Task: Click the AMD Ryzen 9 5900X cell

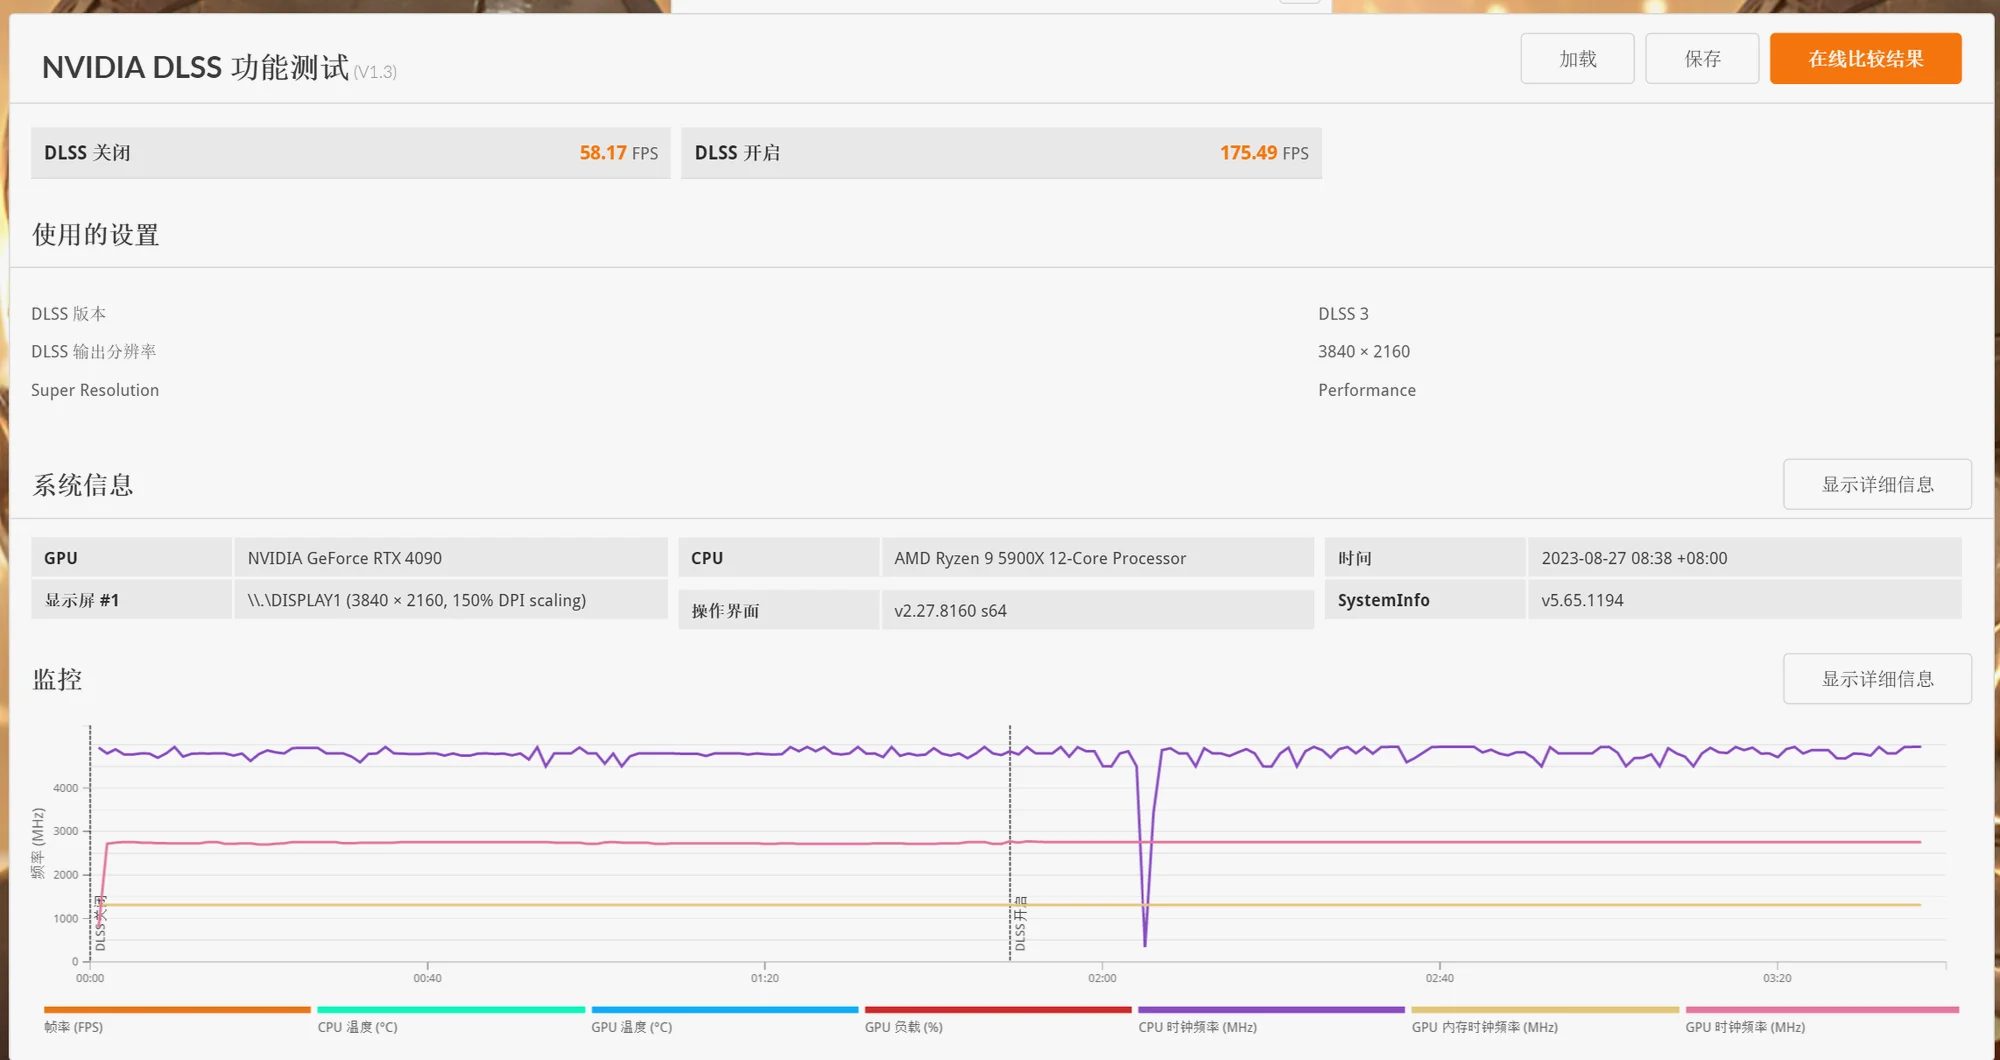Action: tap(1097, 558)
